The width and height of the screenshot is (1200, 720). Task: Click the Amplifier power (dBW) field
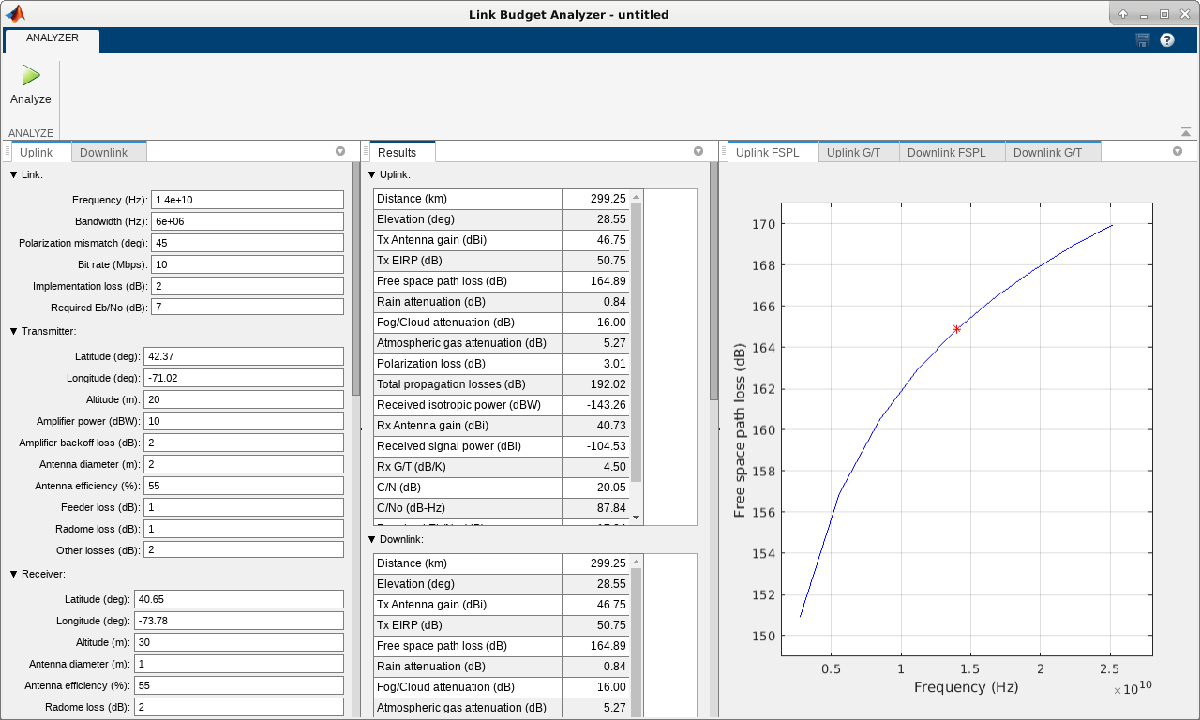(x=243, y=421)
